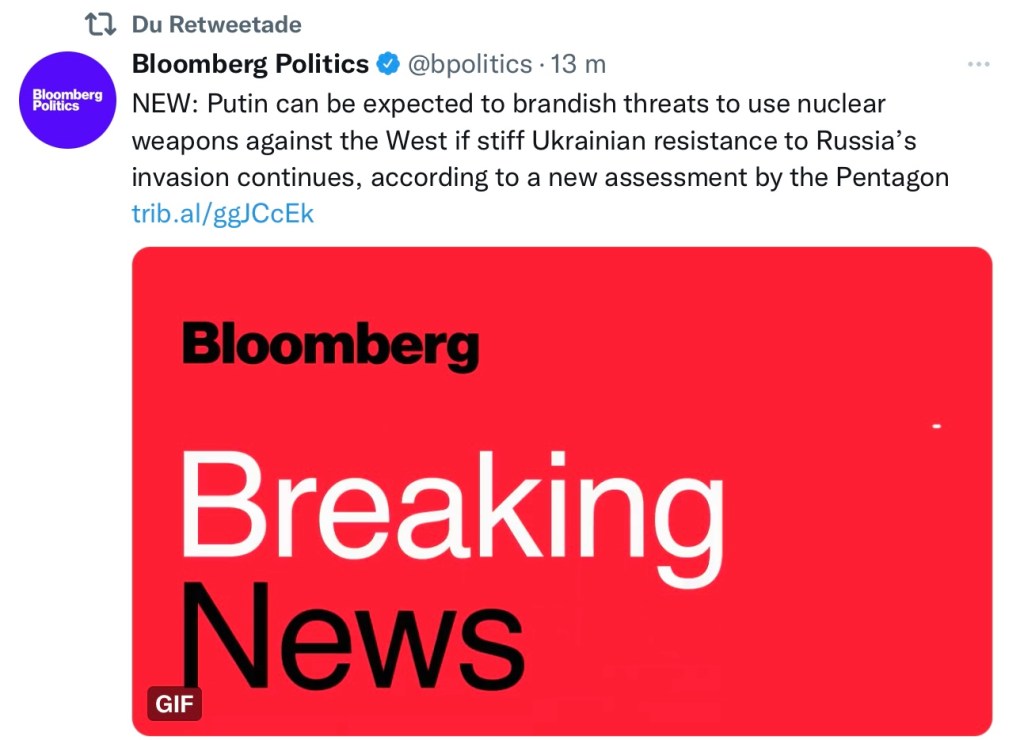Open the Bloomberg Politics purple avatar
Viewport: 1024px width, 740px height.
pos(69,100)
